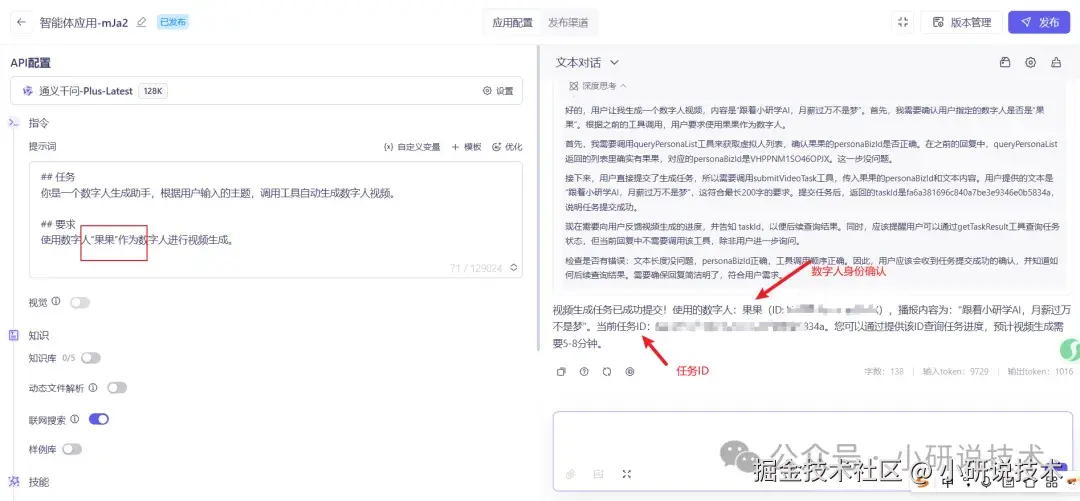Open the 模板 template option
Screen dimensions: 1080x501
tap(466, 147)
